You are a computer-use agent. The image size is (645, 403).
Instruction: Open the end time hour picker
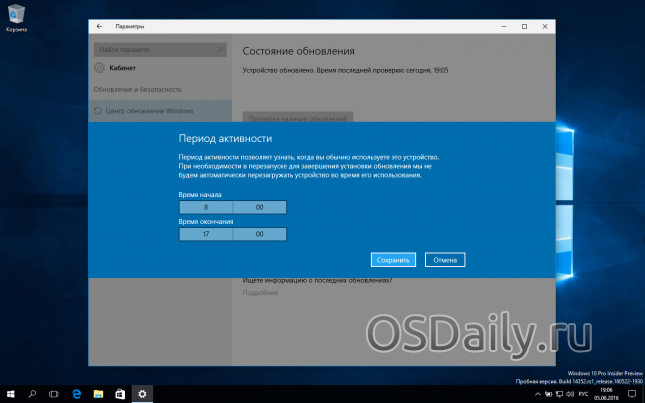(x=205, y=234)
